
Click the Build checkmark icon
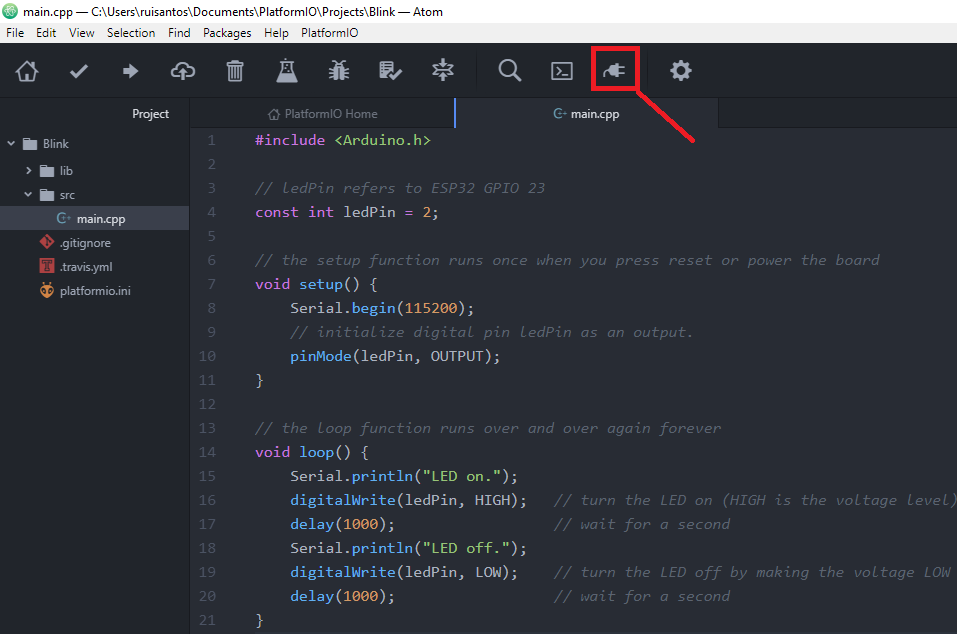79,71
